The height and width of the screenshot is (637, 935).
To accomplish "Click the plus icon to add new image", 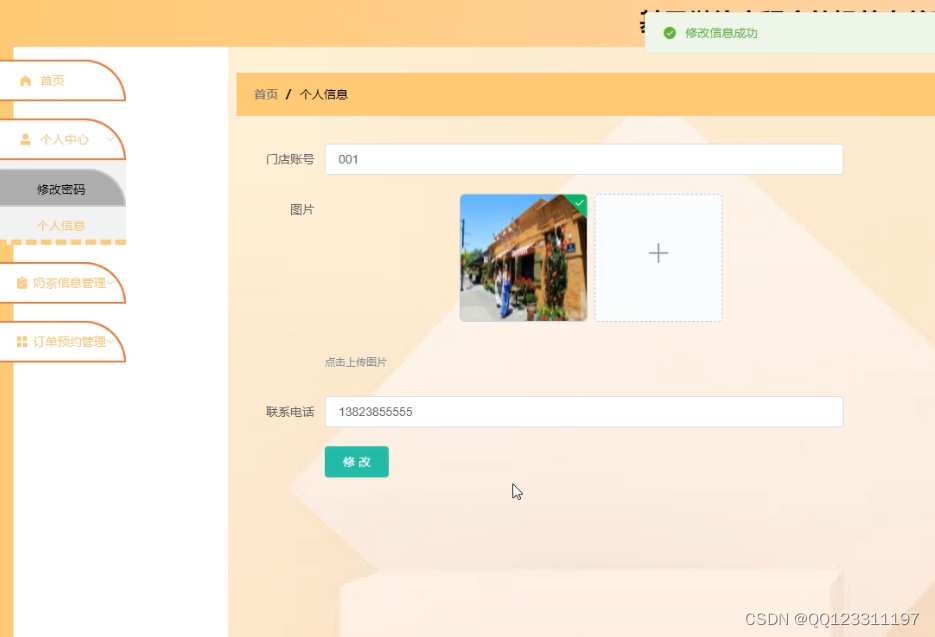I will pyautogui.click(x=658, y=254).
